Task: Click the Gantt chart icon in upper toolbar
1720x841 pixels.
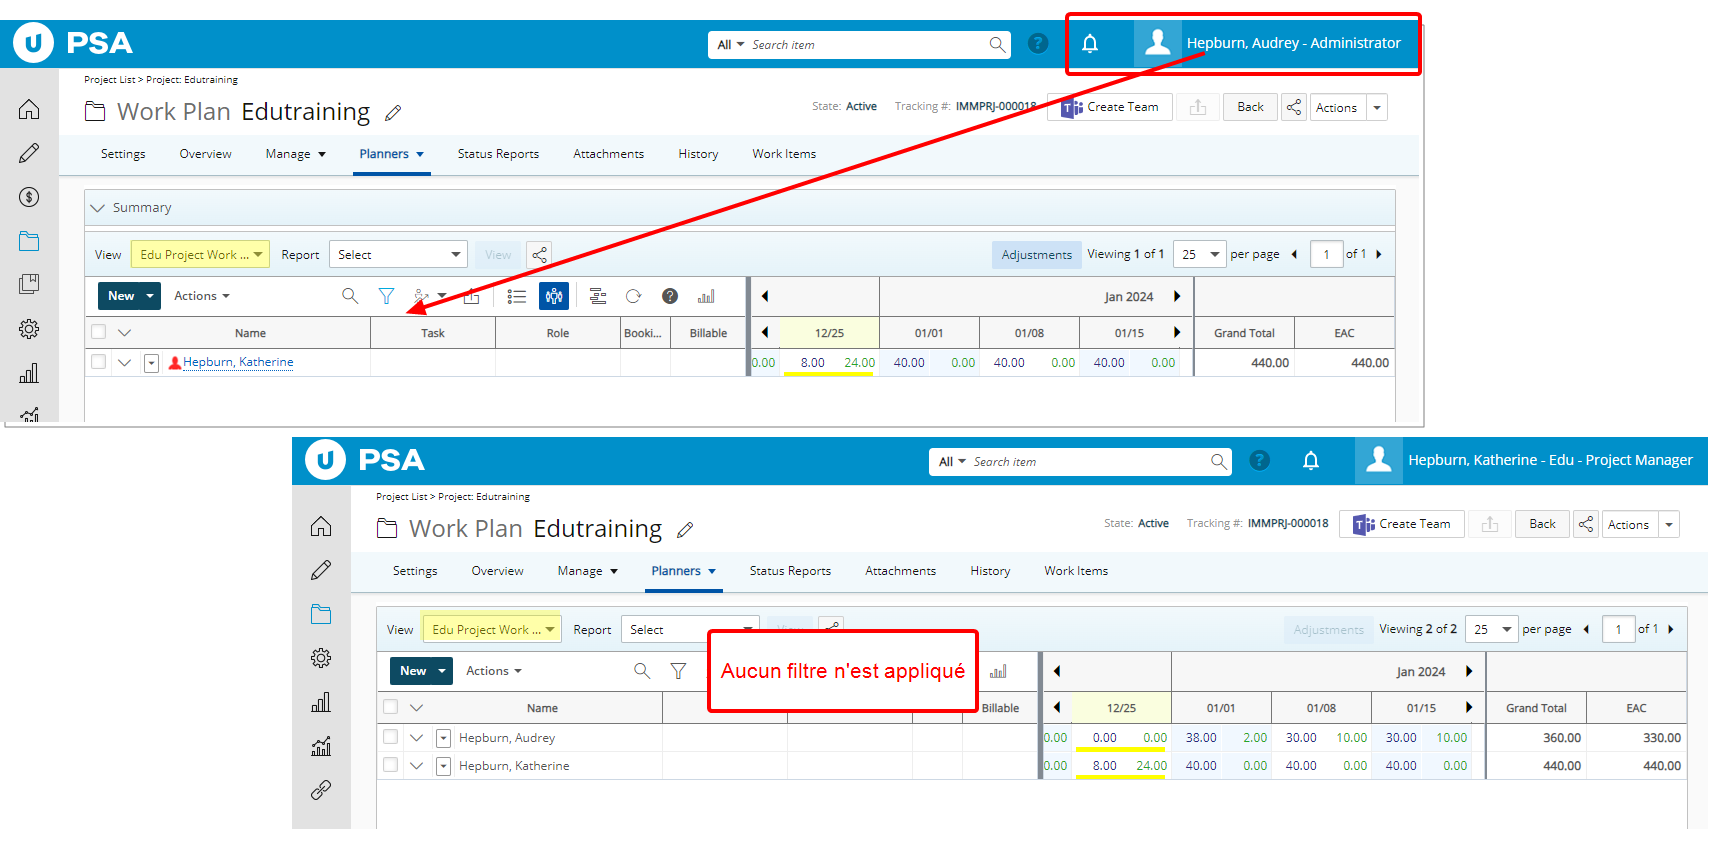Action: (x=598, y=296)
